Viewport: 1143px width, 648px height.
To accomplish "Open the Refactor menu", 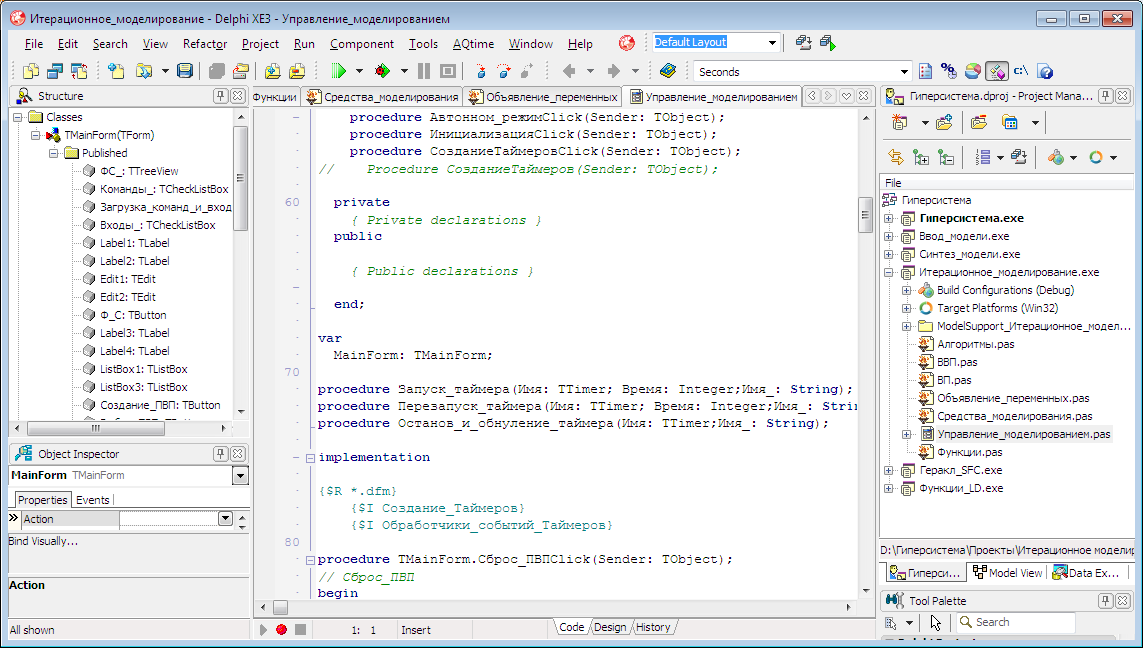I will 204,44.
